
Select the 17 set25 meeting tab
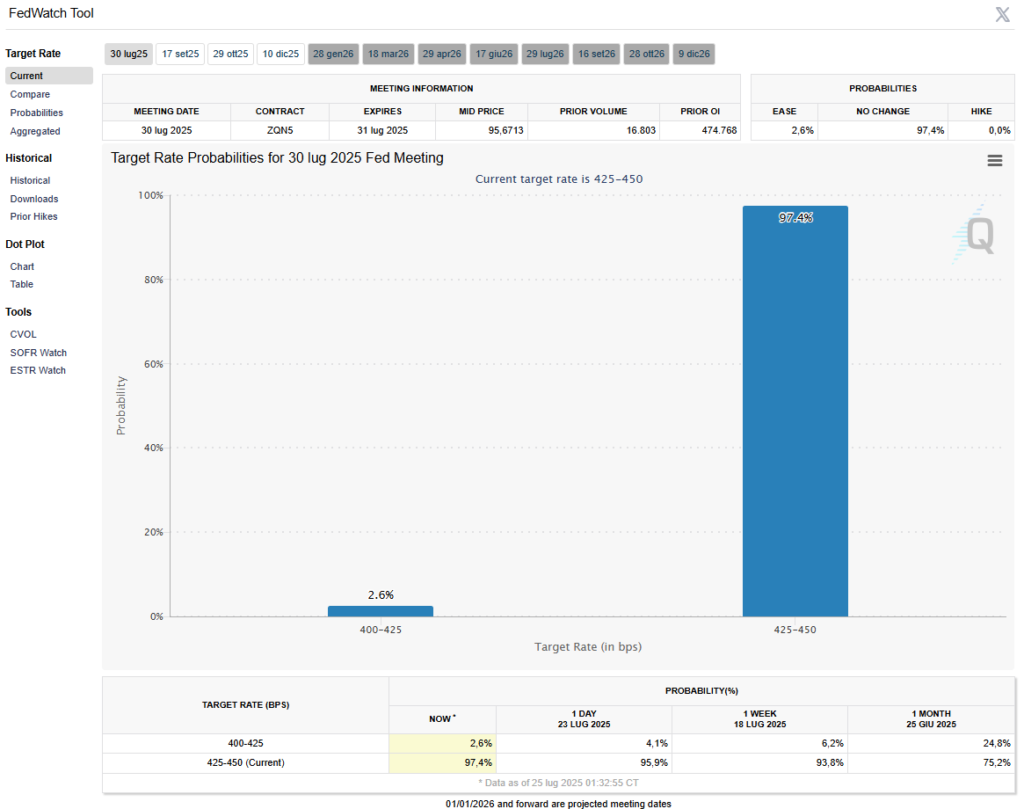coord(180,54)
